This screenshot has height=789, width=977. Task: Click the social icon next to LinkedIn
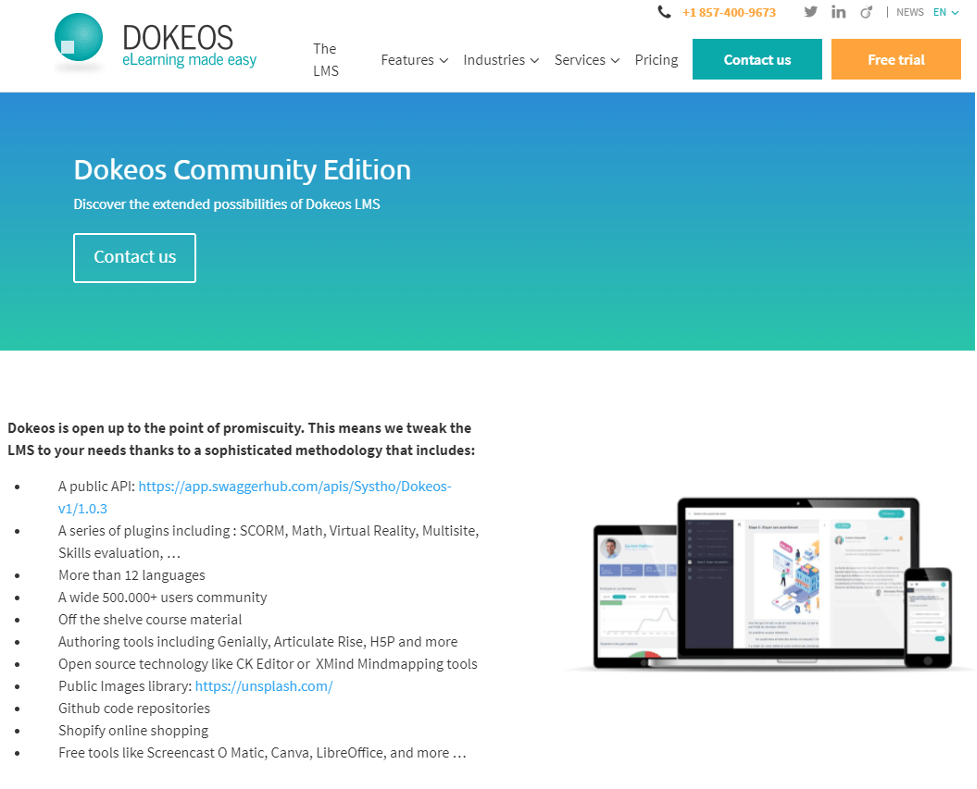click(x=865, y=12)
